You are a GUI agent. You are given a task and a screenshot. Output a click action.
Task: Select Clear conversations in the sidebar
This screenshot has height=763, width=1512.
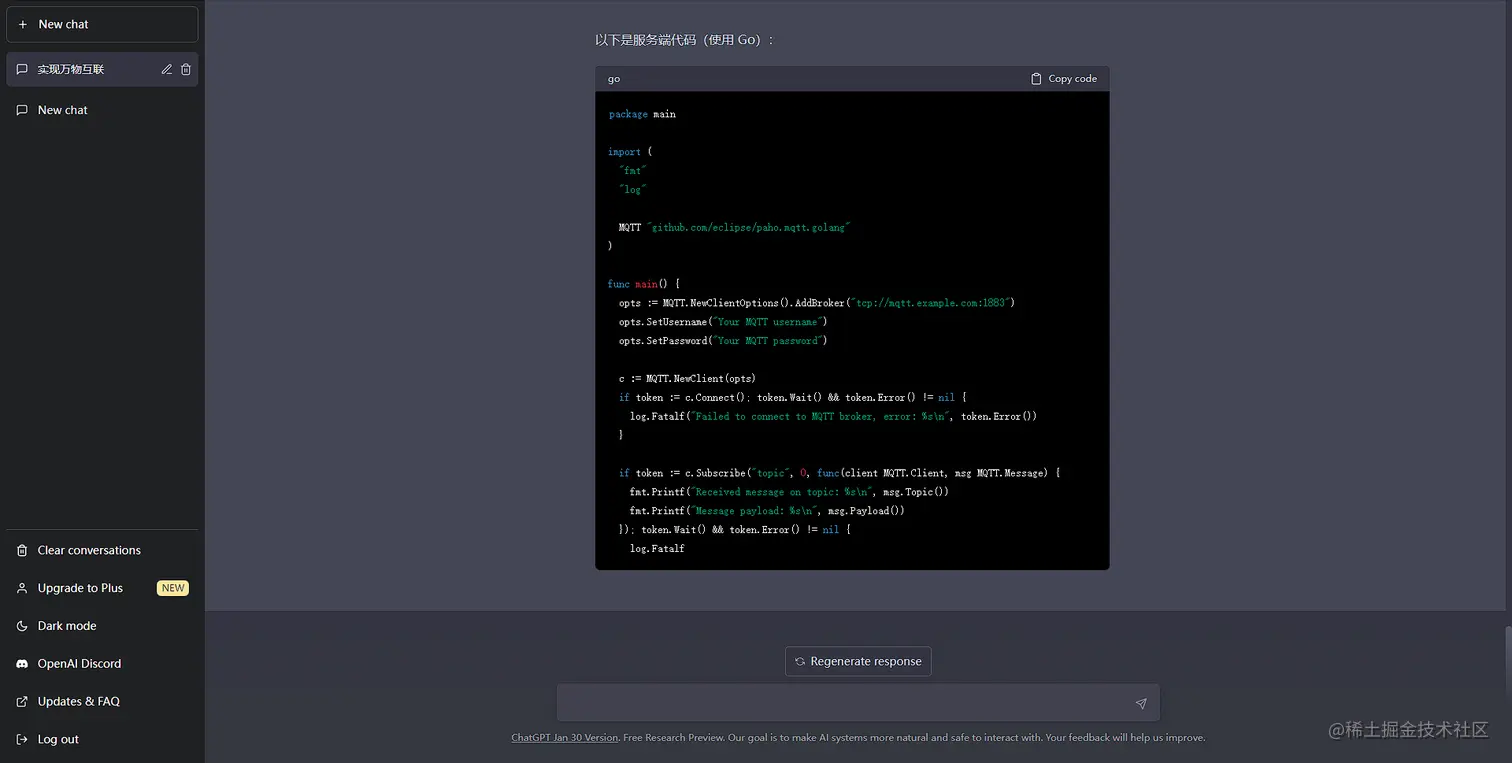[102, 550]
